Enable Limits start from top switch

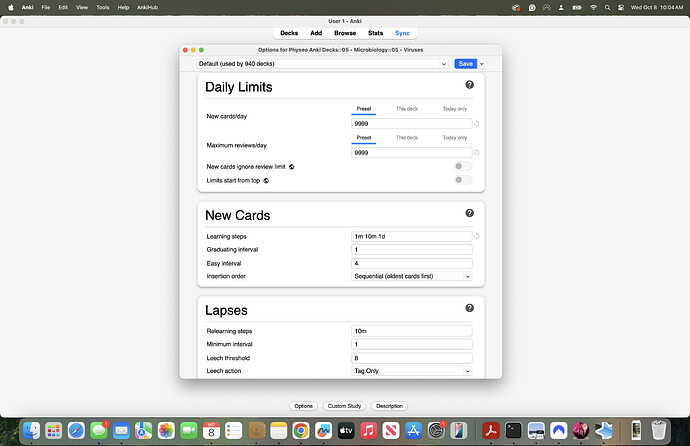point(463,180)
